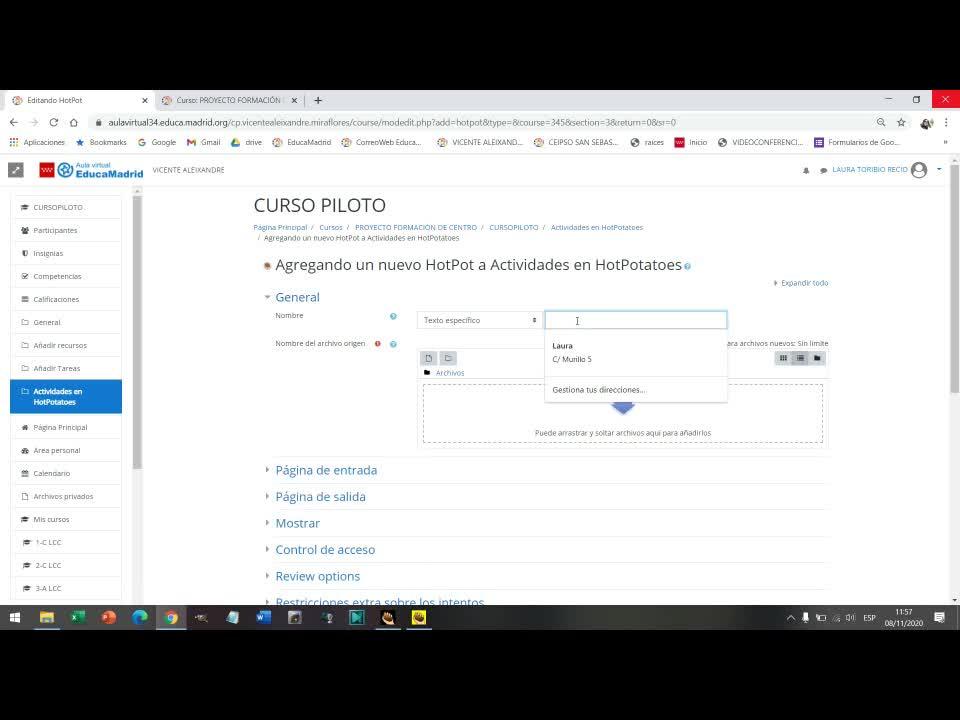Click the help icon next to Nombre
960x720 pixels.
pyautogui.click(x=393, y=317)
